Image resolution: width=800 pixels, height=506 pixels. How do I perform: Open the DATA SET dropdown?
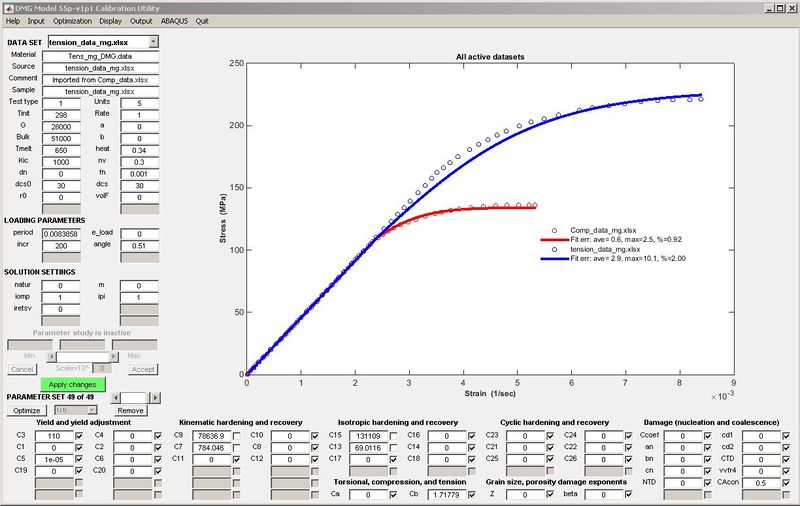[x=153, y=42]
